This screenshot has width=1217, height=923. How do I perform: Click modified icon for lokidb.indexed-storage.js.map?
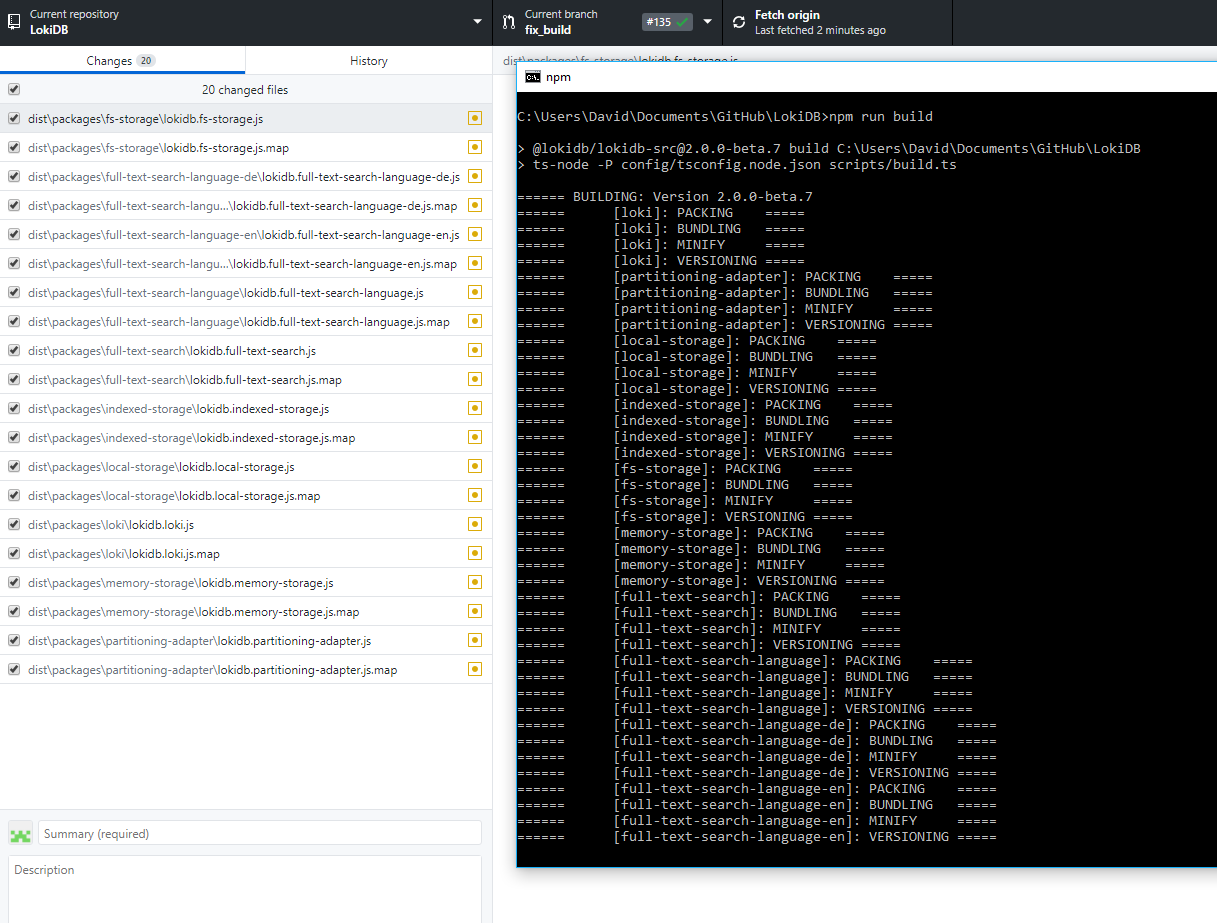pos(474,437)
